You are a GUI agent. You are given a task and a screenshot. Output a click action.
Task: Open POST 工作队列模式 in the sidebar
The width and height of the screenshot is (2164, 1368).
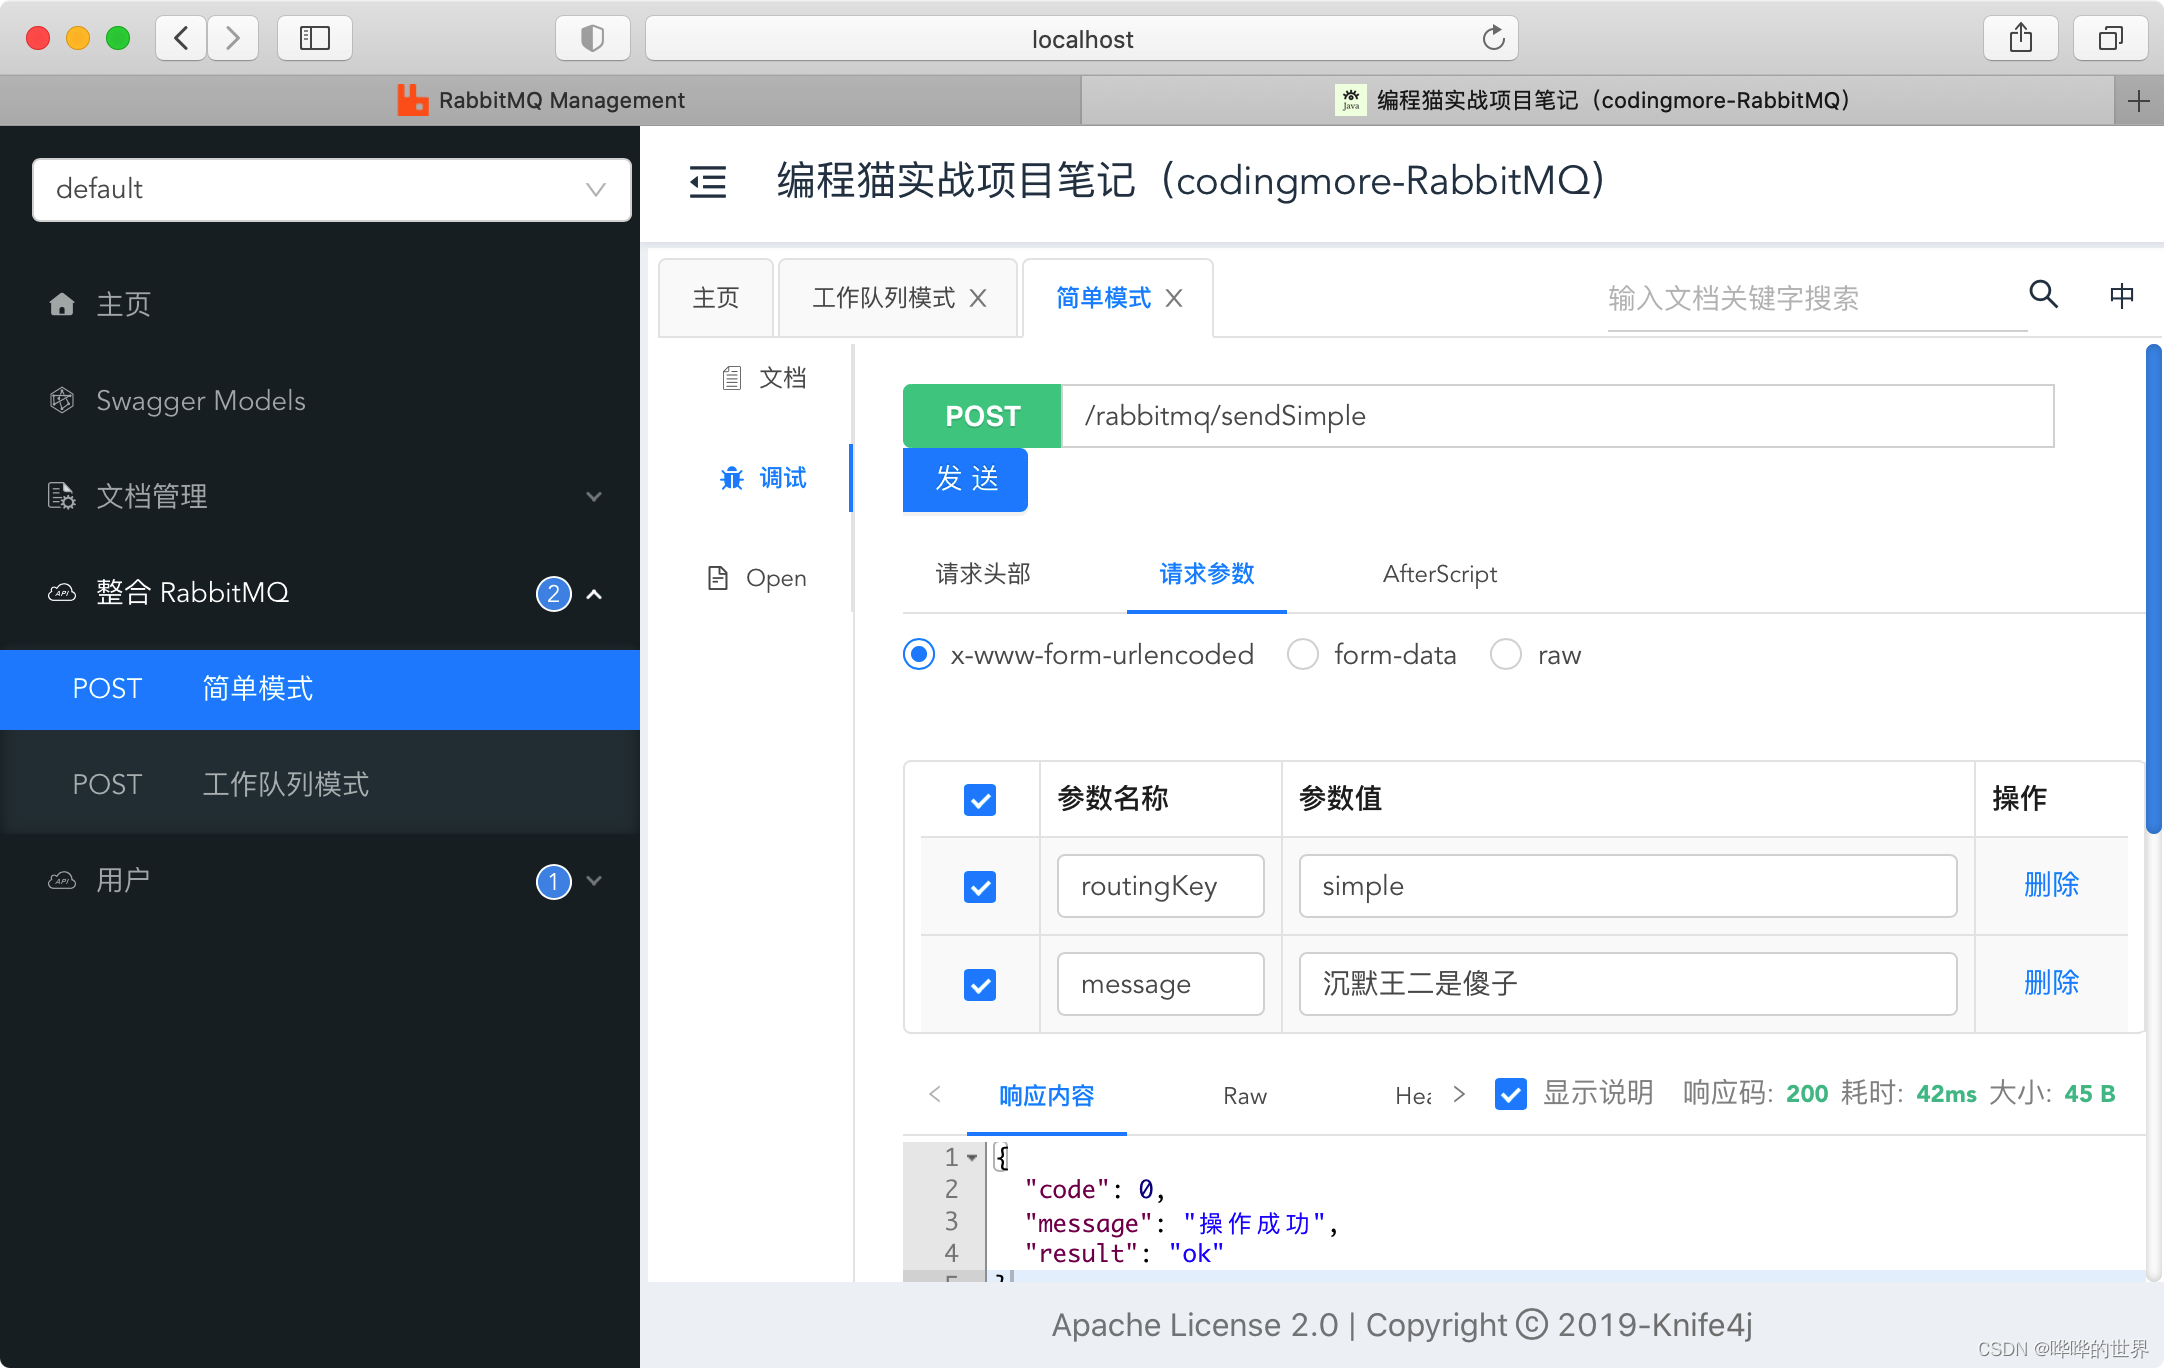[x=320, y=784]
